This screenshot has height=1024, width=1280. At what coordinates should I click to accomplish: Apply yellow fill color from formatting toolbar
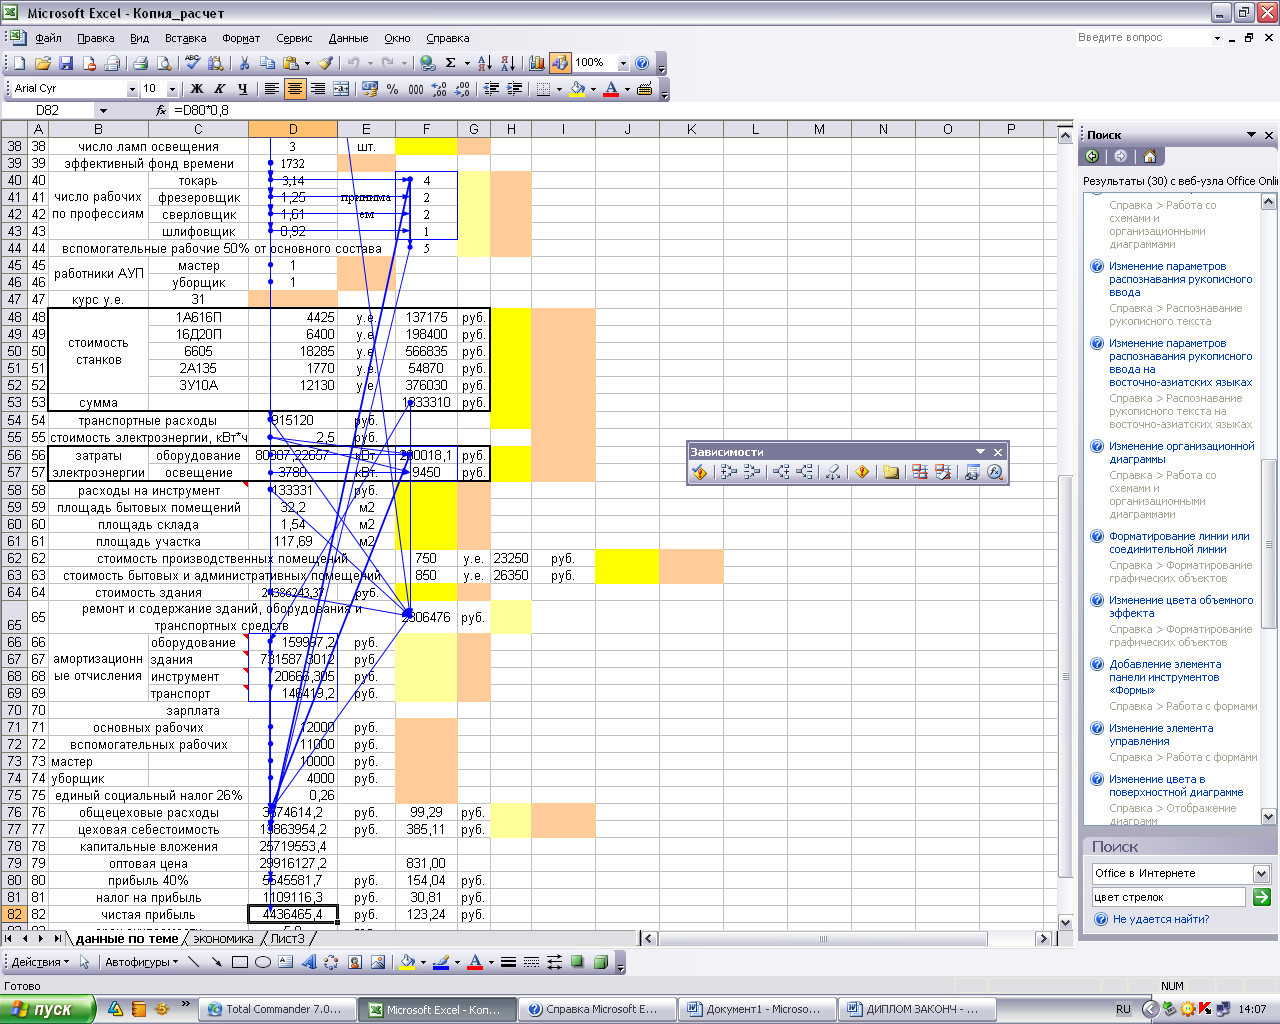(577, 89)
